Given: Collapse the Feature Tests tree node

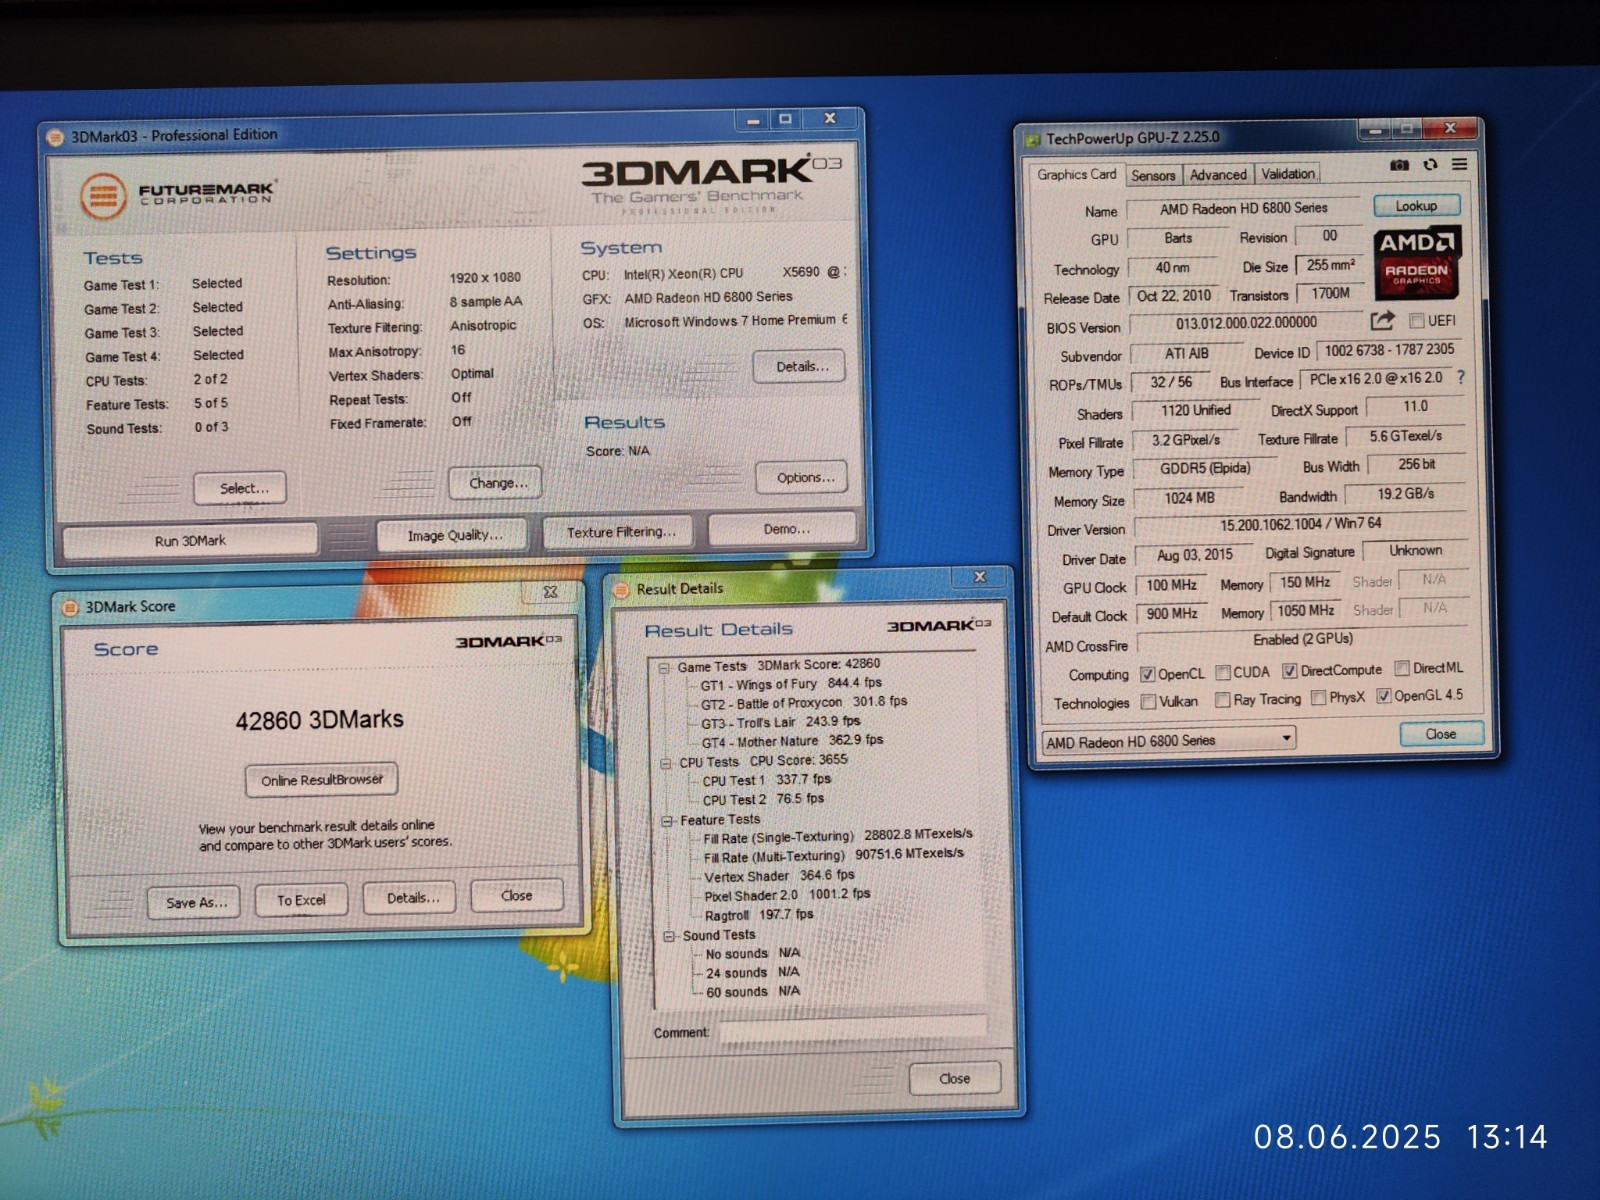Looking at the screenshot, I should coord(667,821).
